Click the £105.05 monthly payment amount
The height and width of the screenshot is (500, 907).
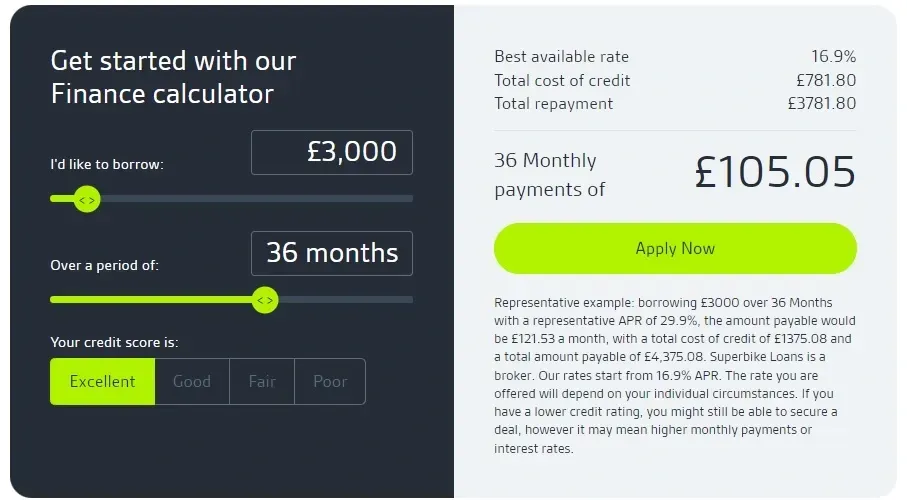775,172
